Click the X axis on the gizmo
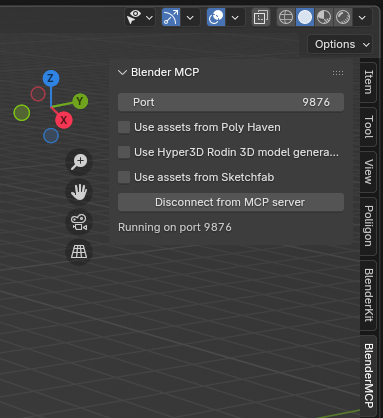Viewport: 383px width, 418px height. point(64,120)
